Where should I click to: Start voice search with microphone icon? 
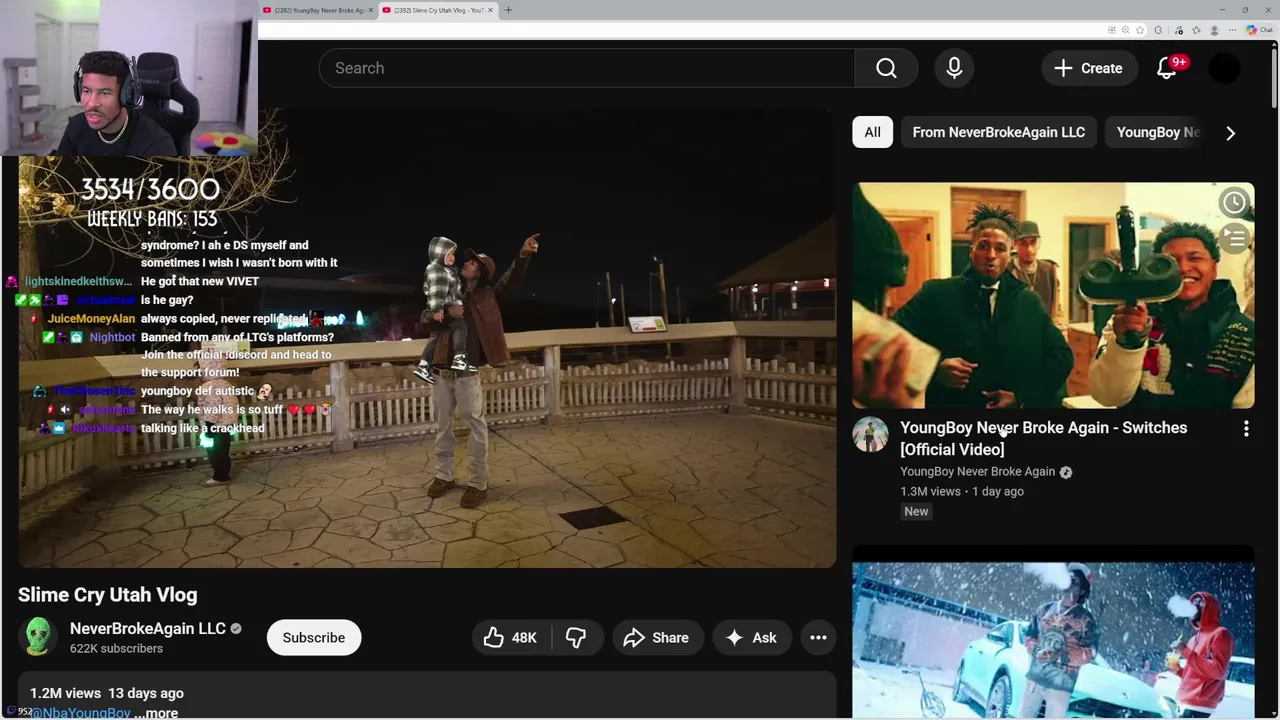[x=954, y=68]
